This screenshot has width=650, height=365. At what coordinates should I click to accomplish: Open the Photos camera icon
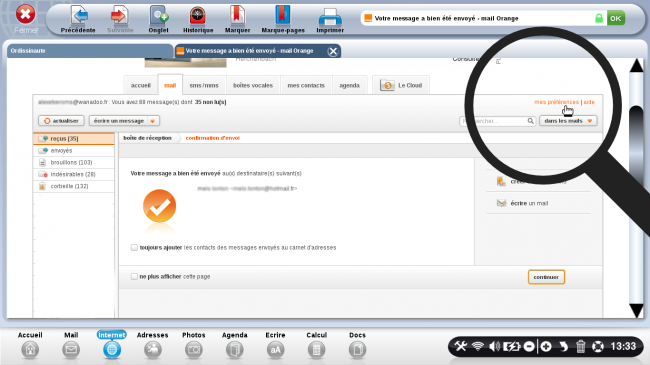click(x=194, y=350)
